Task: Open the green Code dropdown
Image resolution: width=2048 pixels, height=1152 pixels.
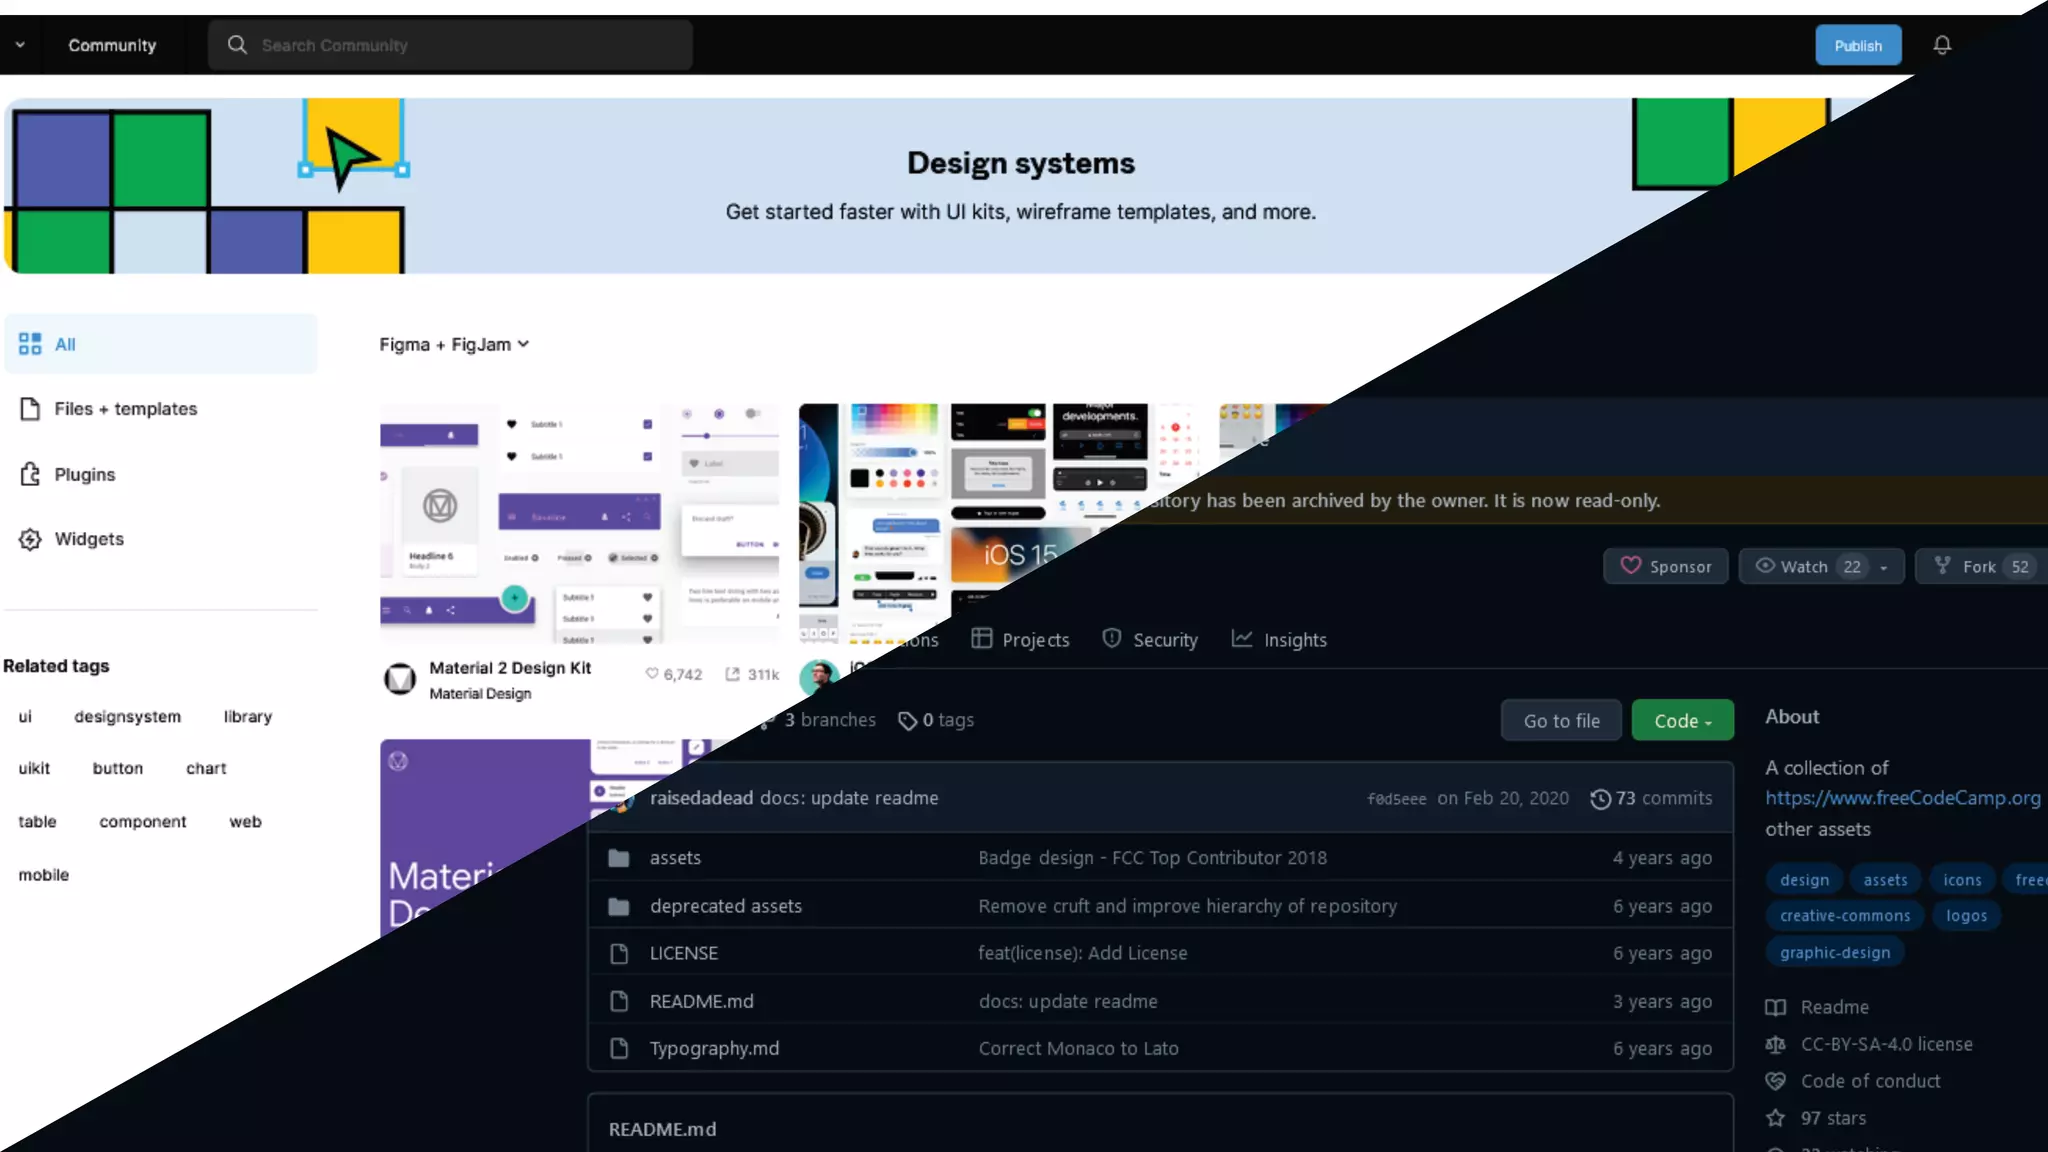Action: tap(1682, 721)
